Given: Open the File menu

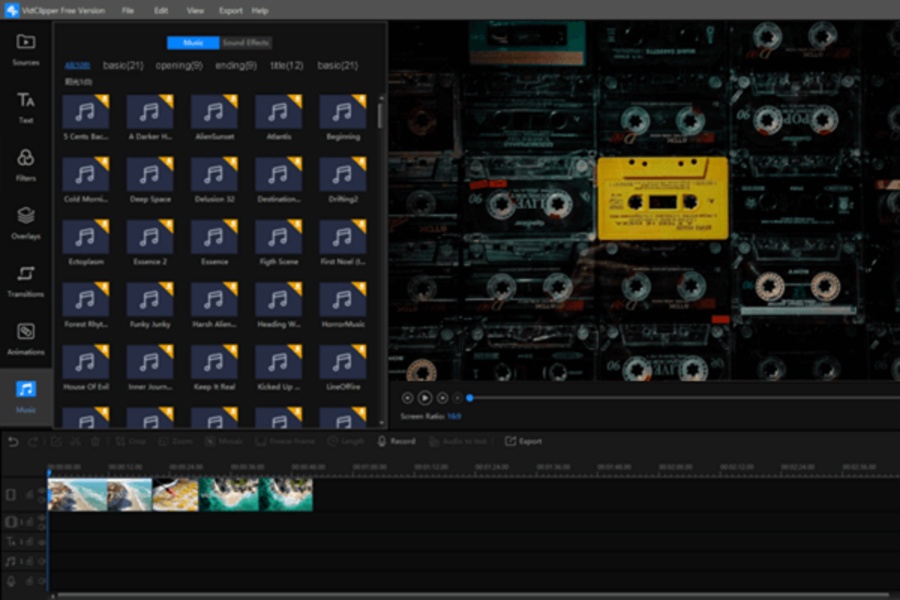Looking at the screenshot, I should (x=128, y=10).
